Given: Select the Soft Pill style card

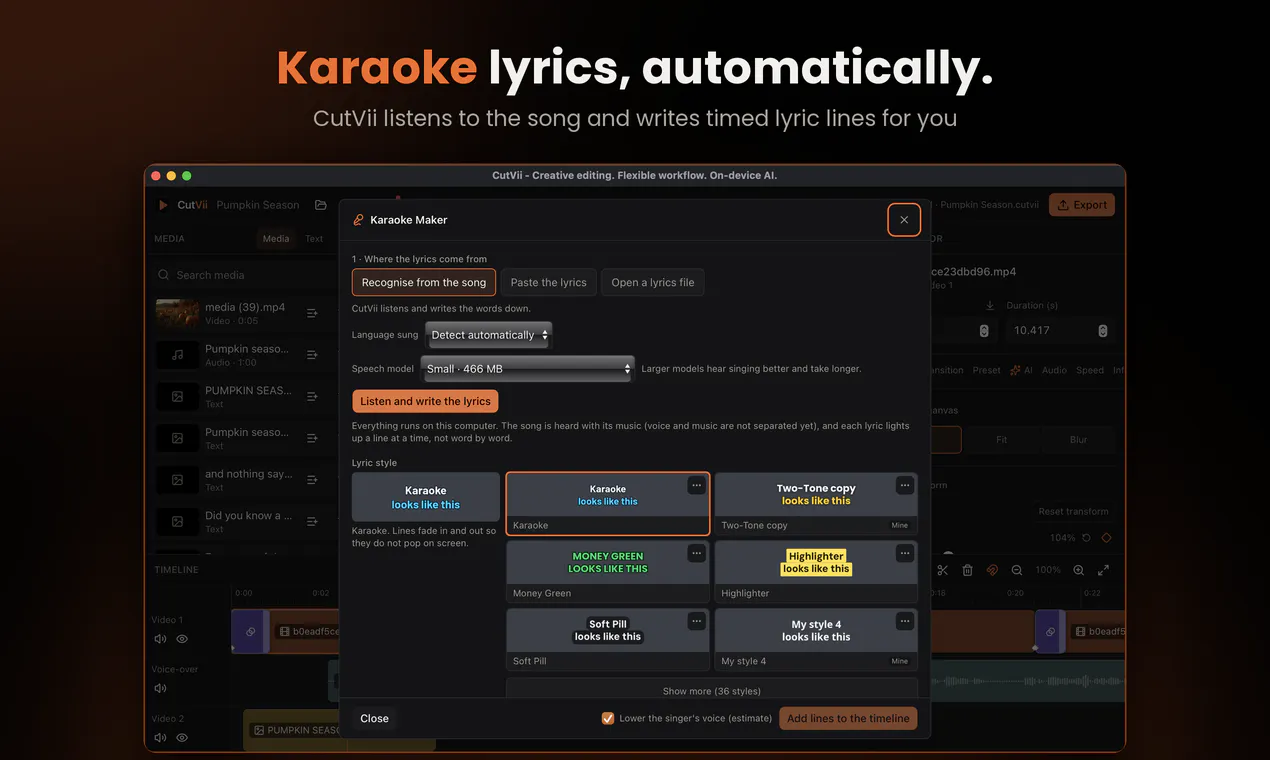Looking at the screenshot, I should 608,640.
